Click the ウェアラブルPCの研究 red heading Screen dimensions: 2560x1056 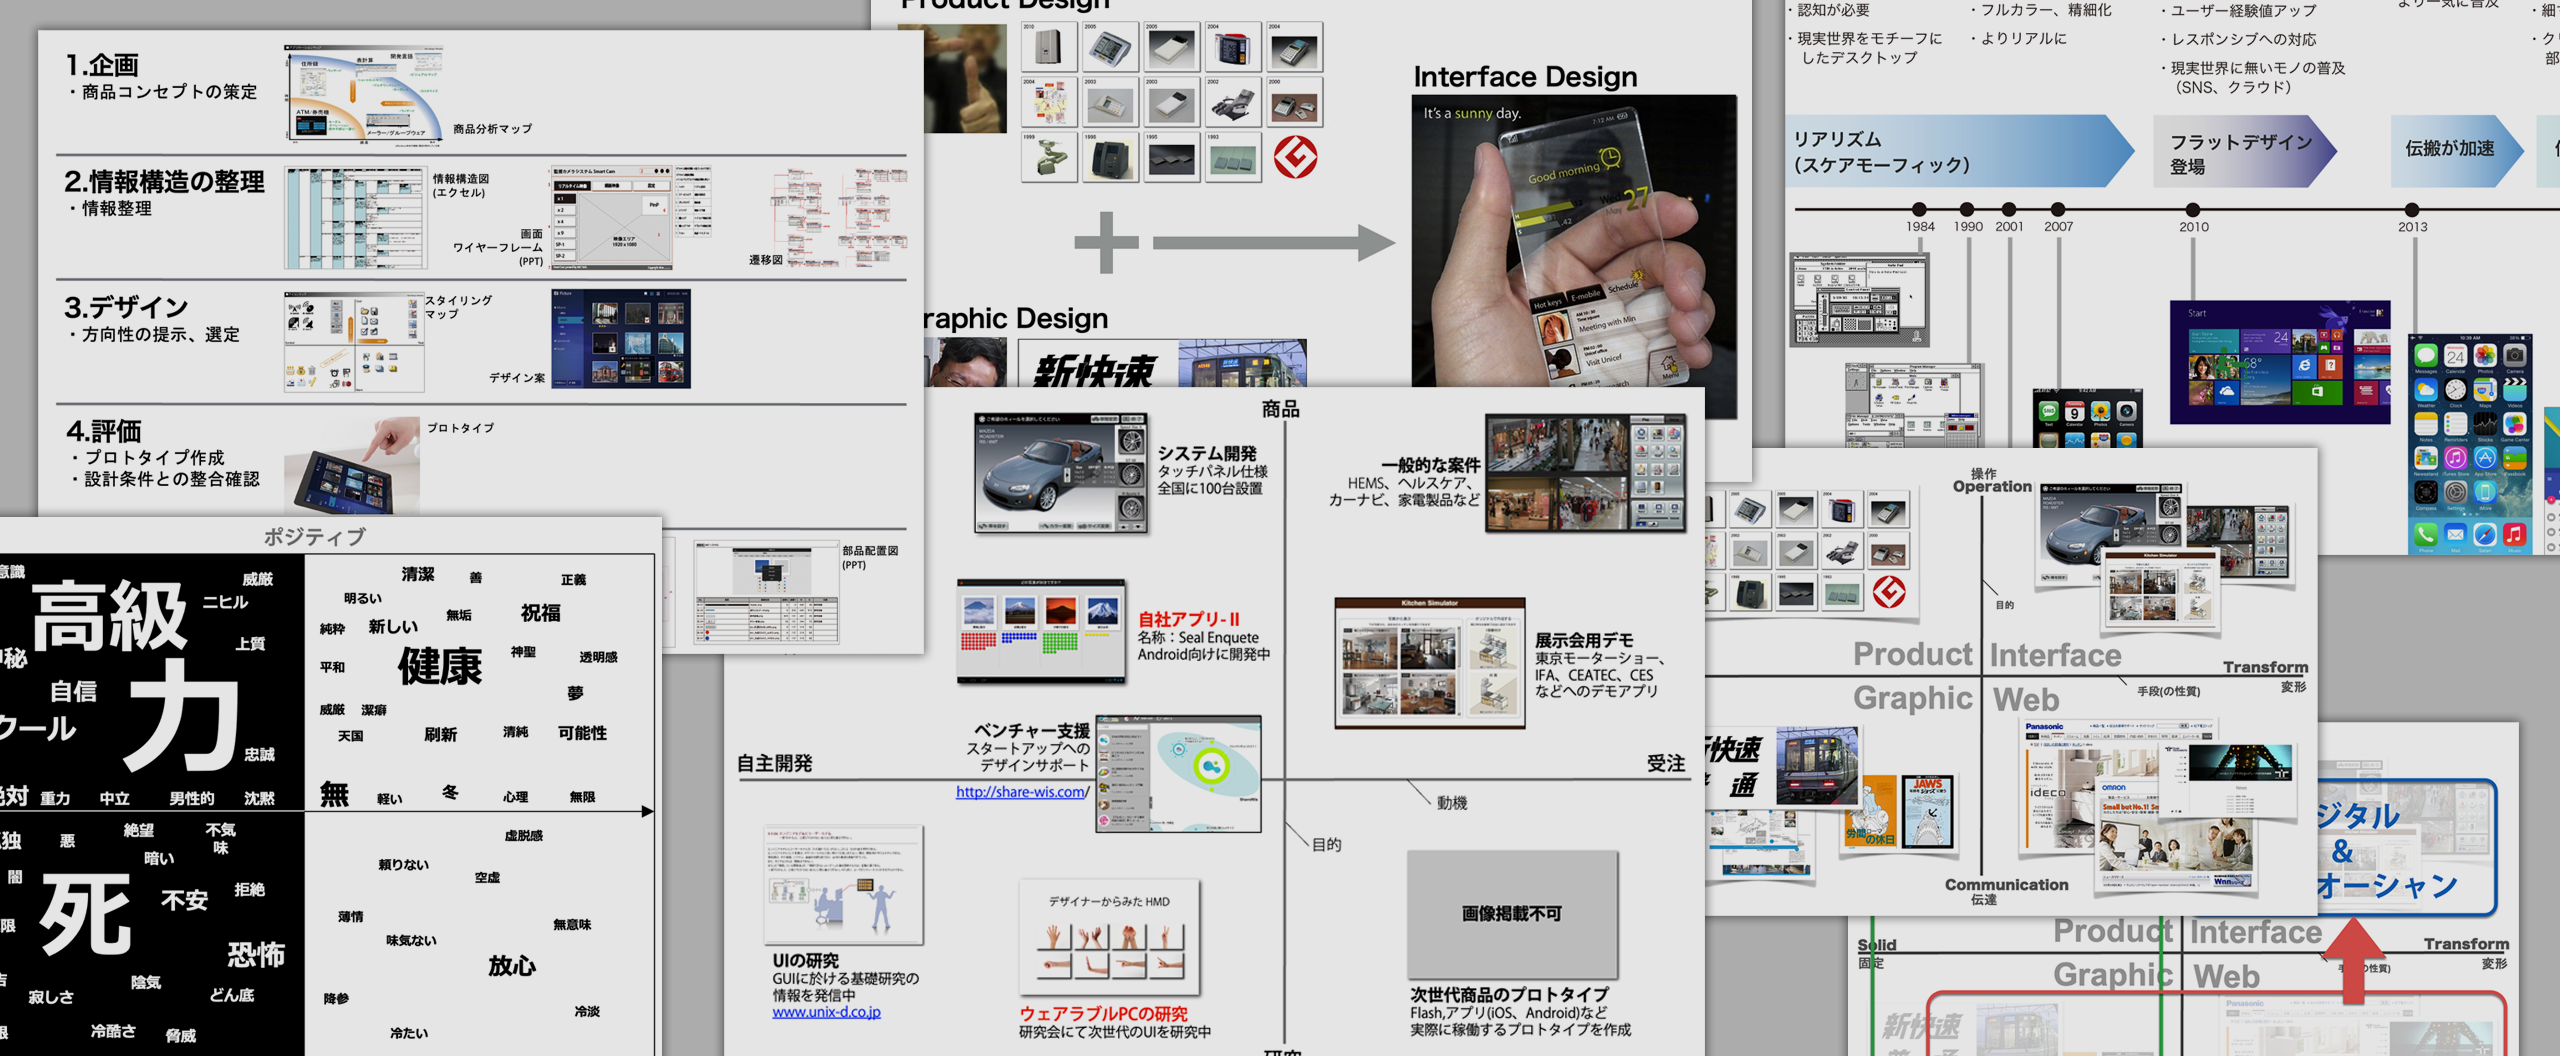1103,1014
